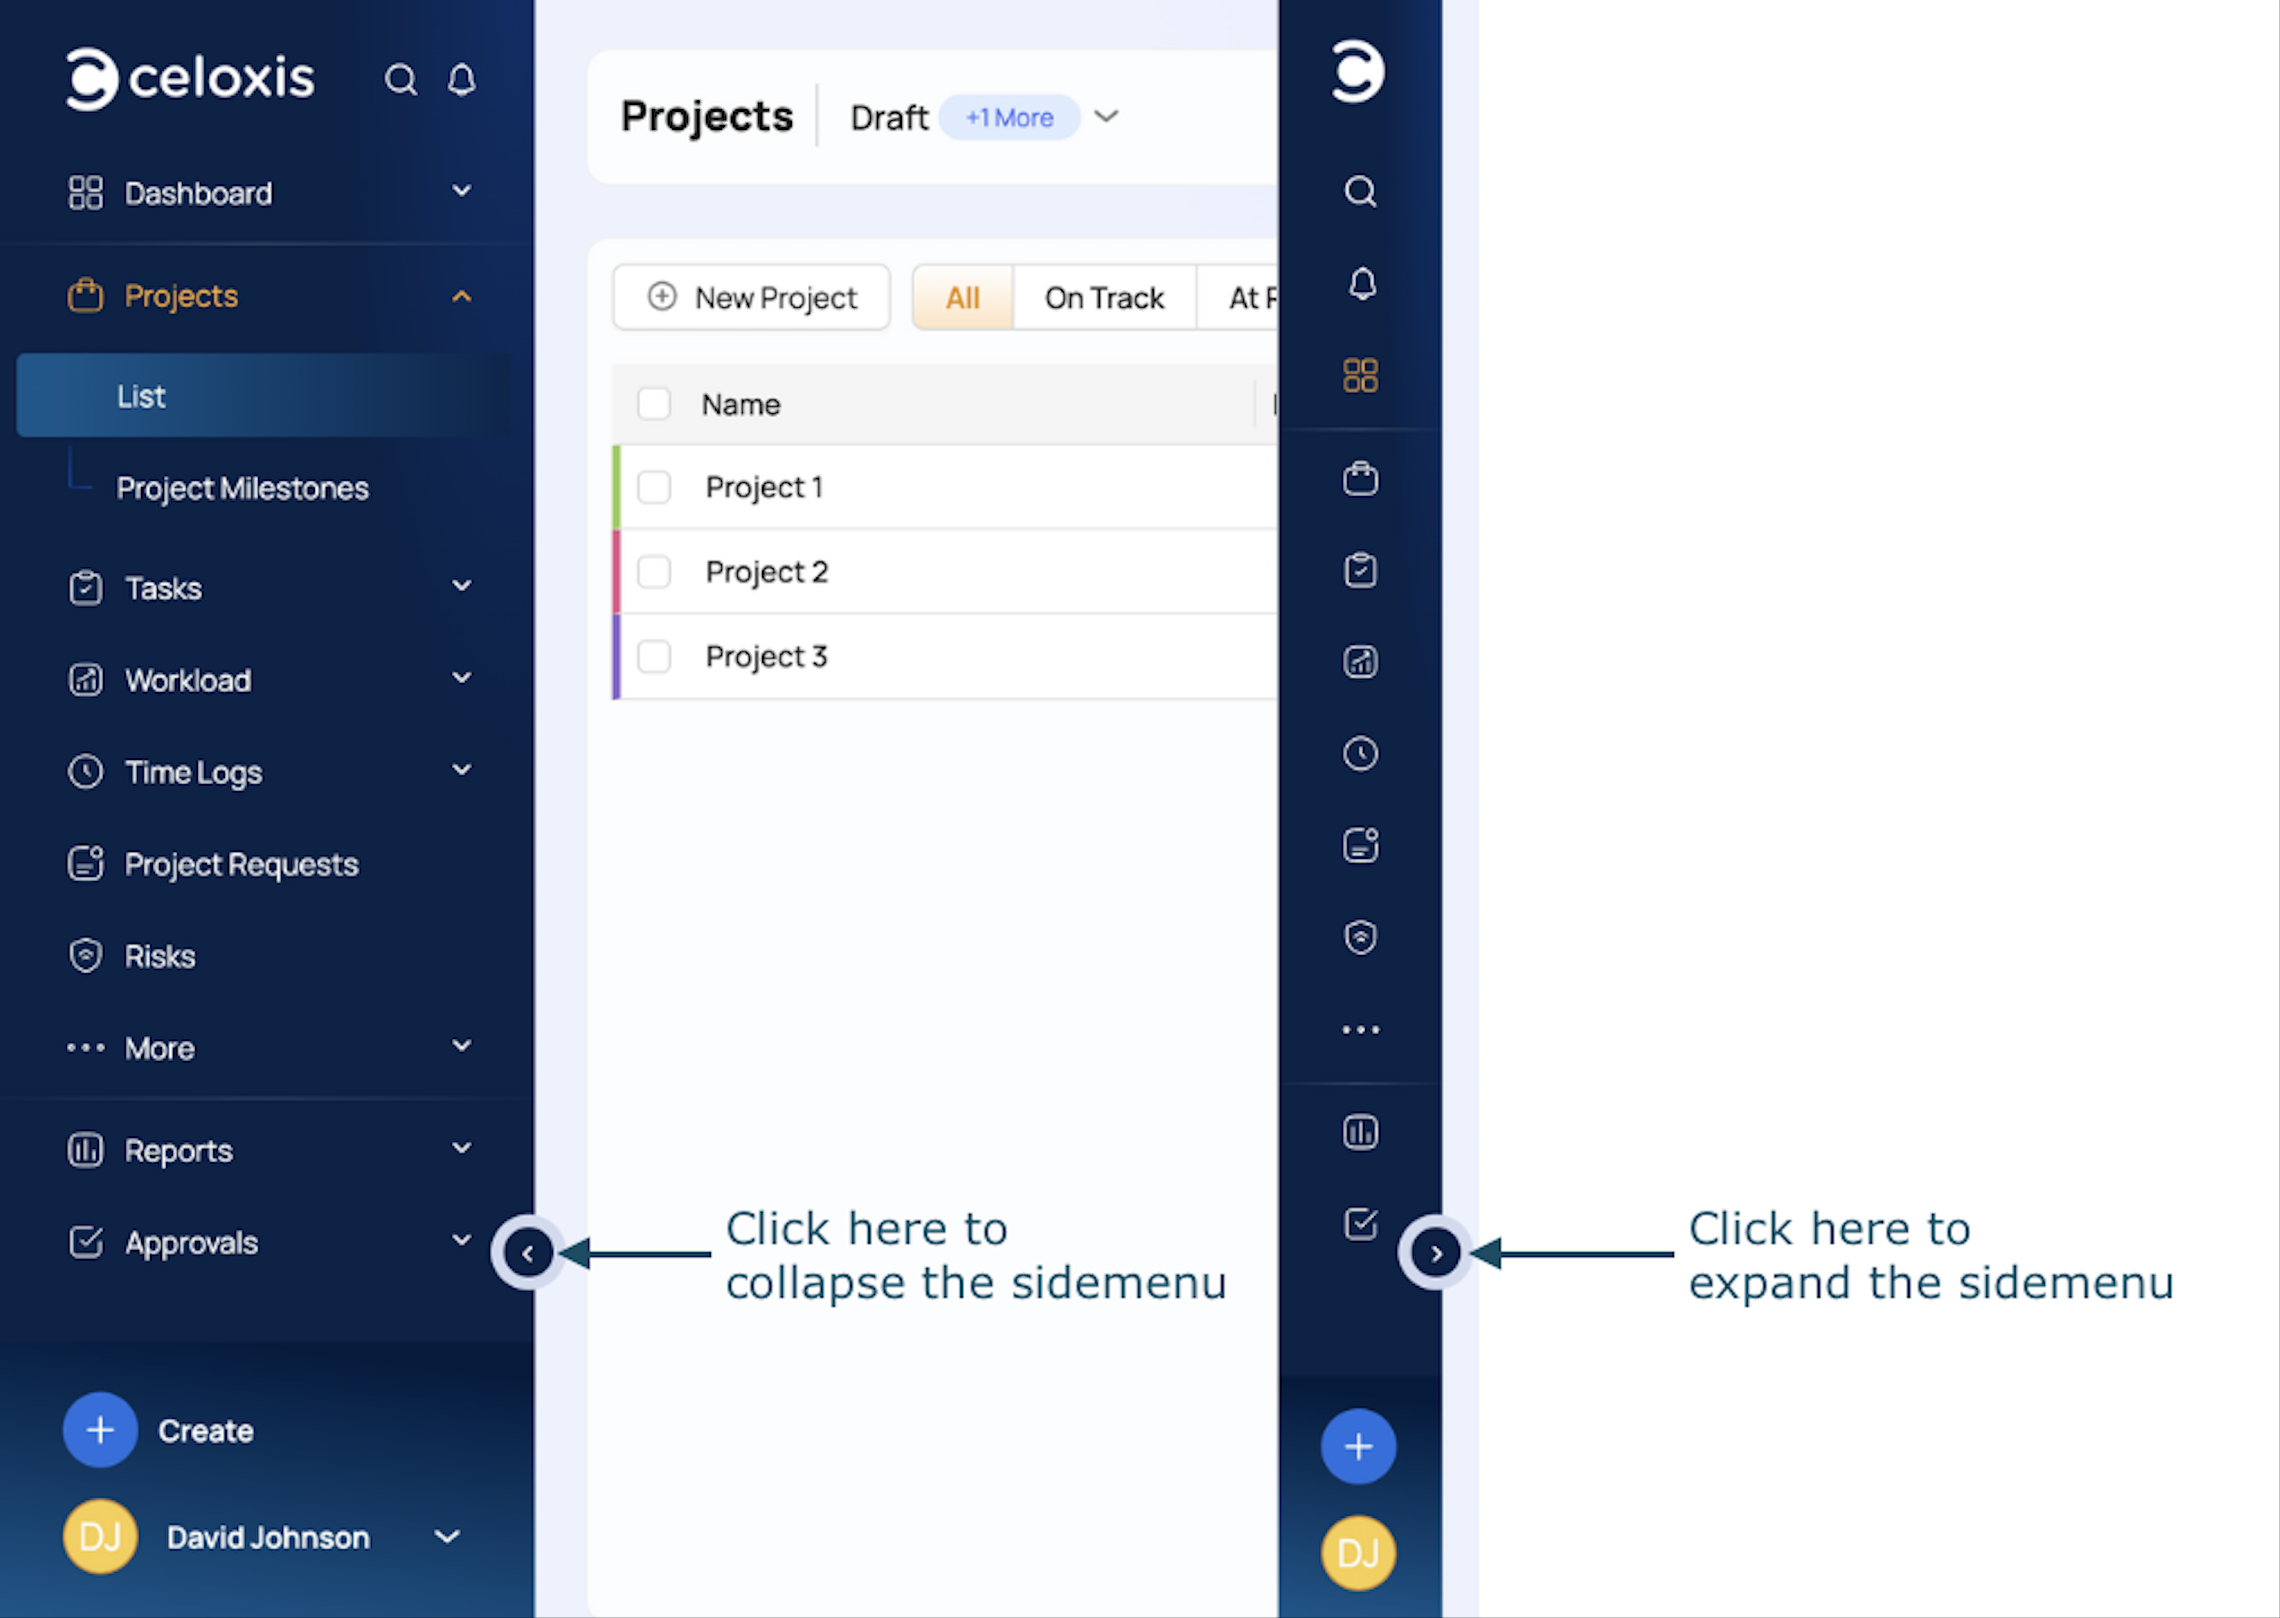Switch to the On Track tab

1104,298
